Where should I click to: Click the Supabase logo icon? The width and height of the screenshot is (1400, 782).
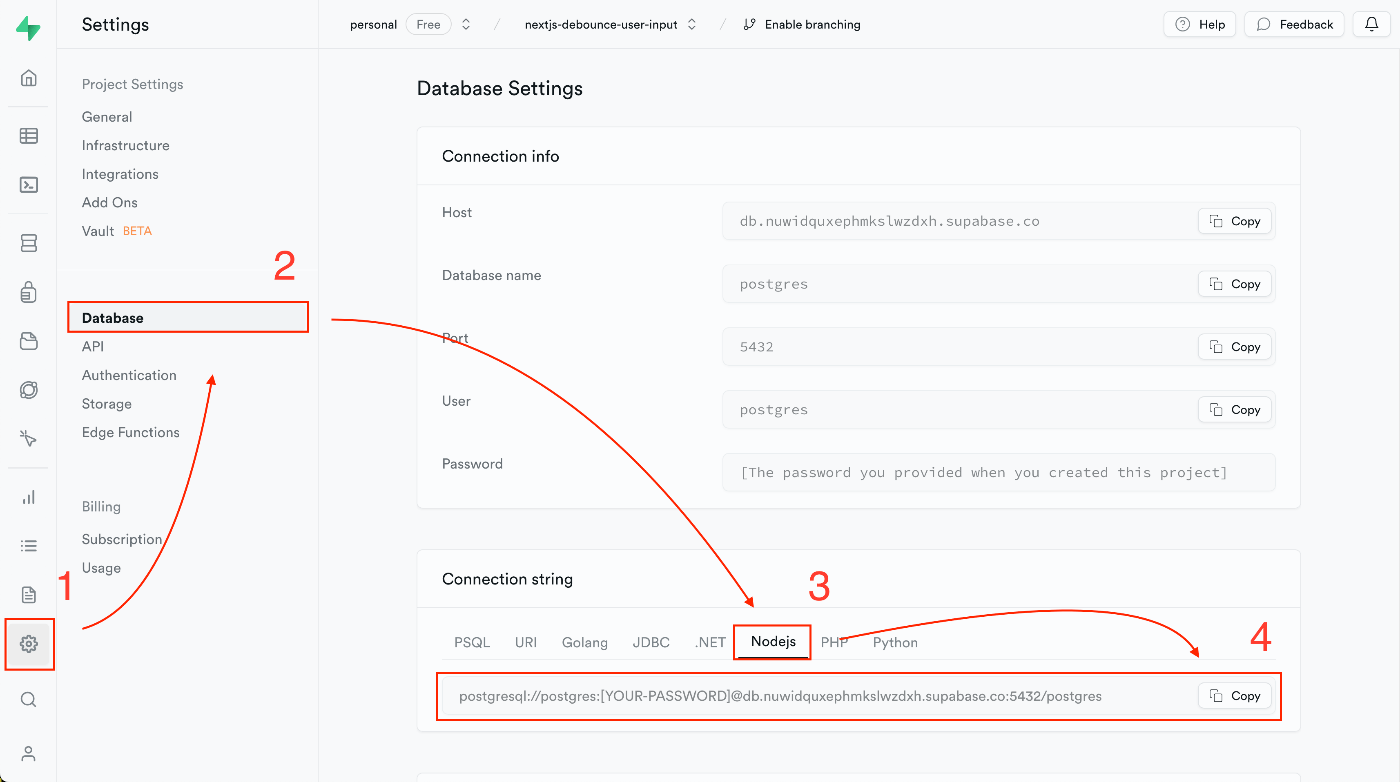pos(29,28)
